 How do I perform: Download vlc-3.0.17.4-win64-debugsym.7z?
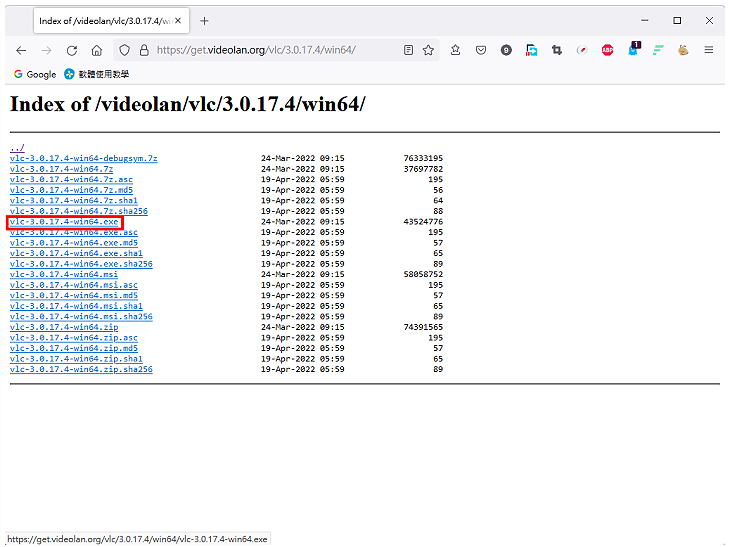coord(83,159)
